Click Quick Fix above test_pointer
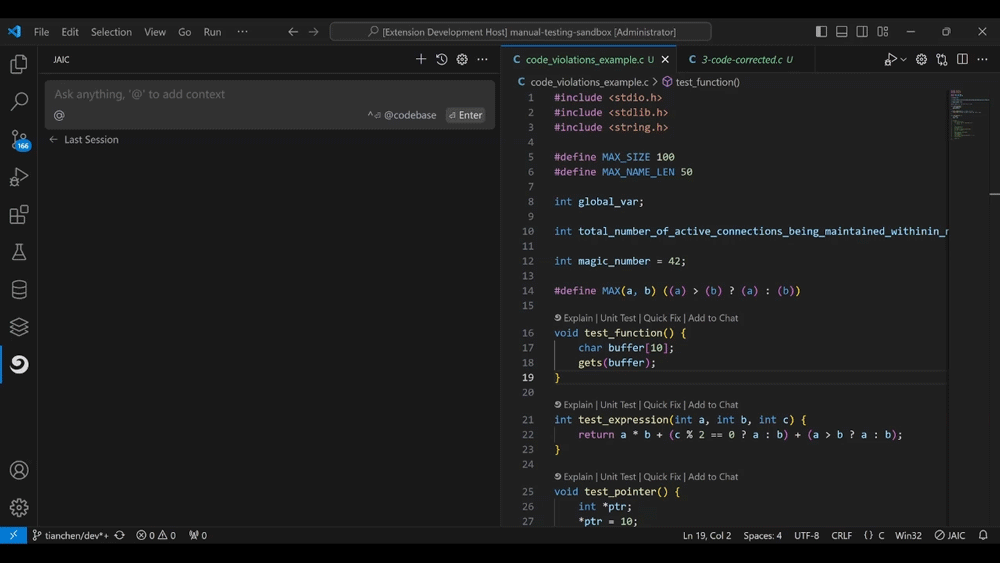The width and height of the screenshot is (1000, 563). [662, 477]
